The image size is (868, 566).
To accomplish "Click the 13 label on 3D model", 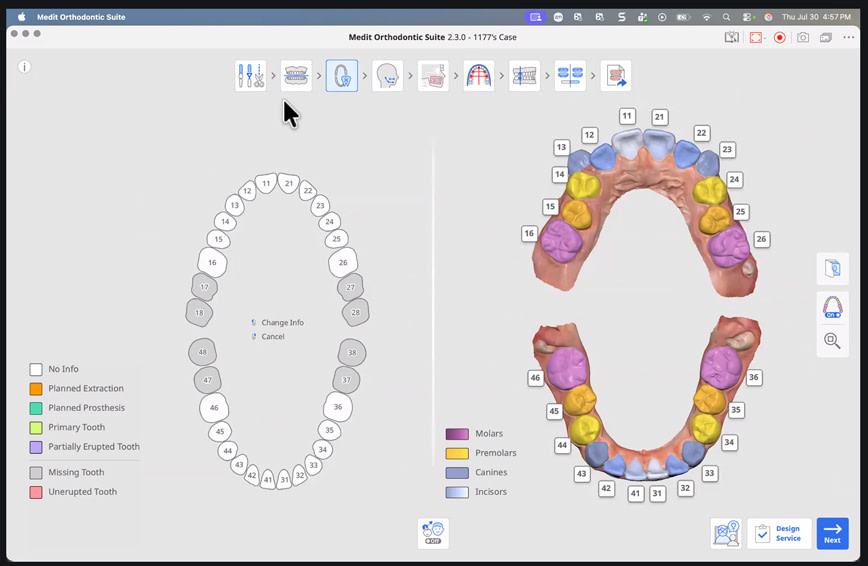I will 561,147.
